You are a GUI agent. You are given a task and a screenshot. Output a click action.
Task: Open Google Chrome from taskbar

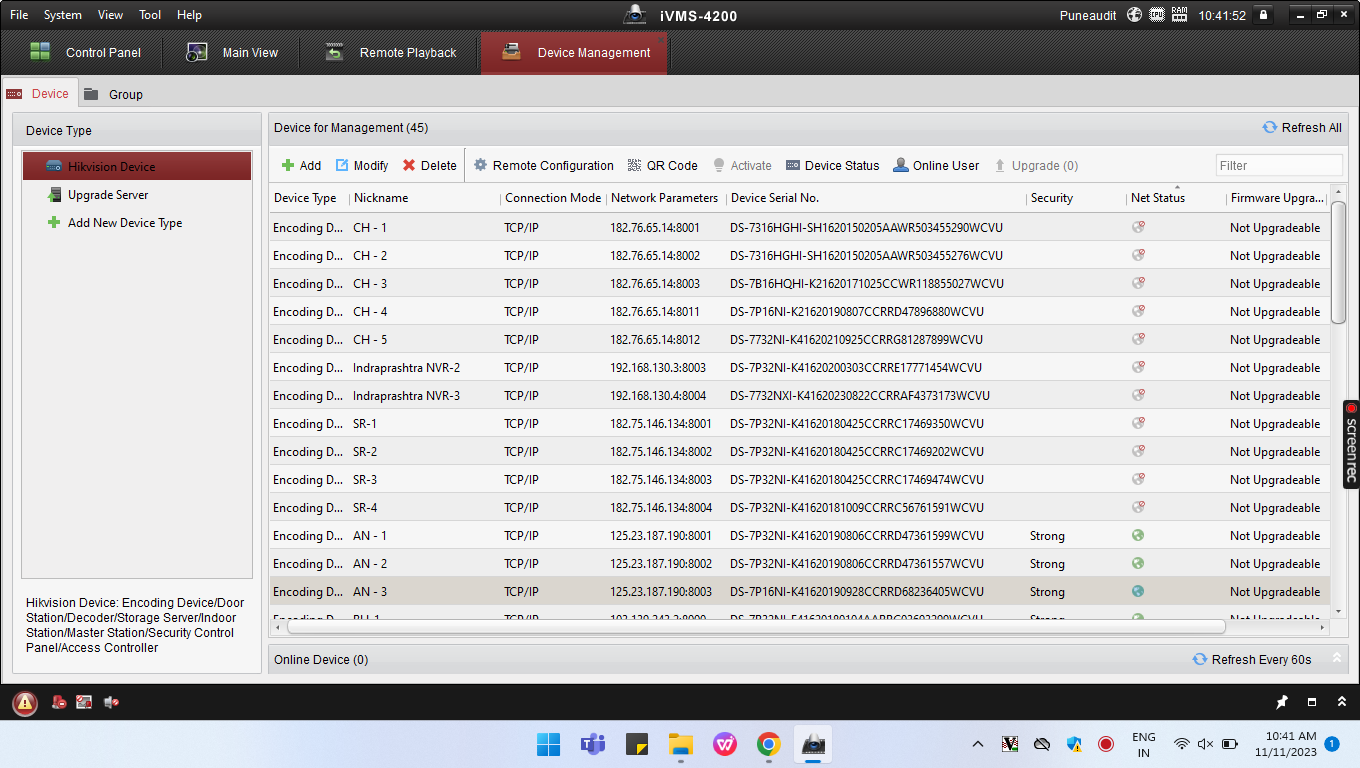click(x=768, y=744)
